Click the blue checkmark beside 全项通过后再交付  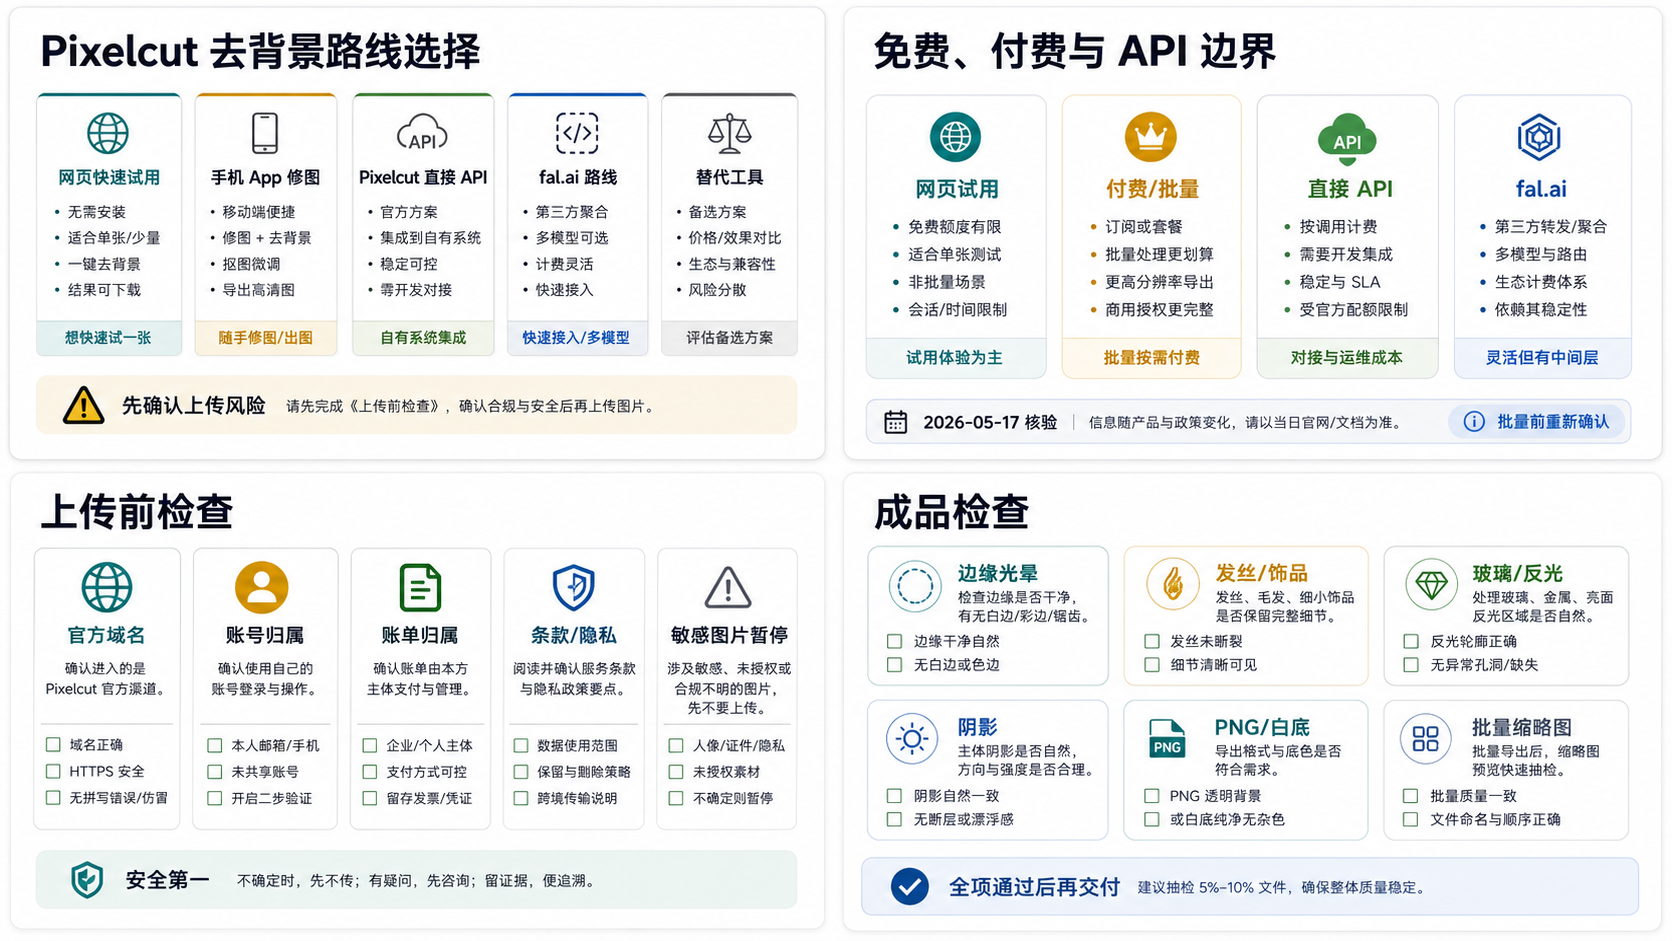(910, 886)
